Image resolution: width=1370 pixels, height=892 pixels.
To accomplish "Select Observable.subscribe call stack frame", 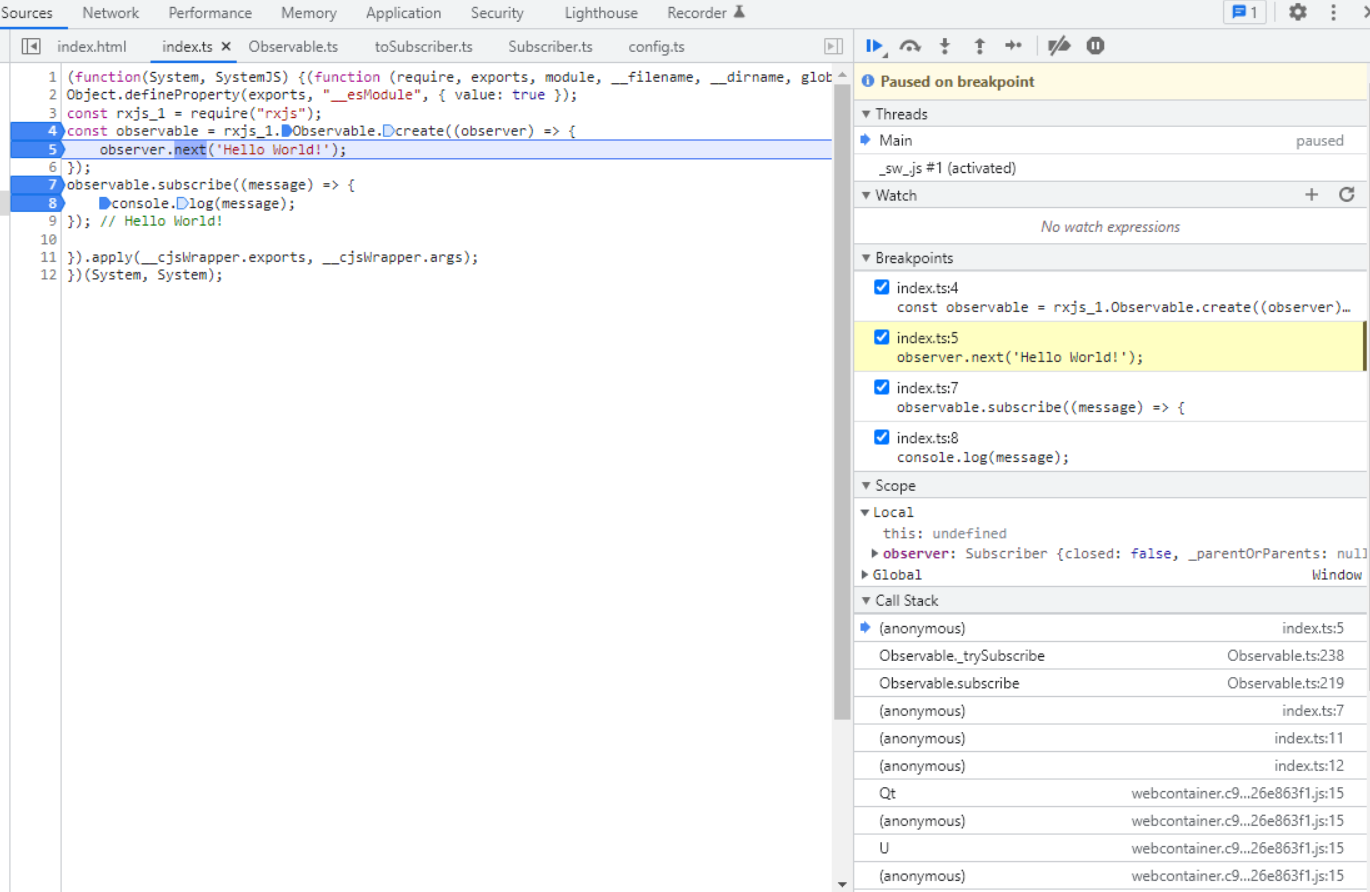I will 949,684.
